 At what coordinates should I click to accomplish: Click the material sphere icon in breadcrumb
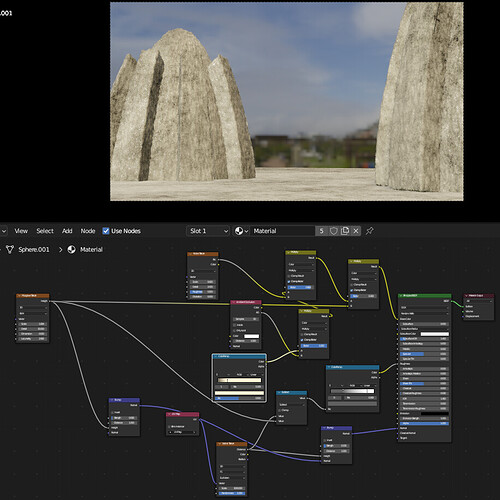click(71, 250)
